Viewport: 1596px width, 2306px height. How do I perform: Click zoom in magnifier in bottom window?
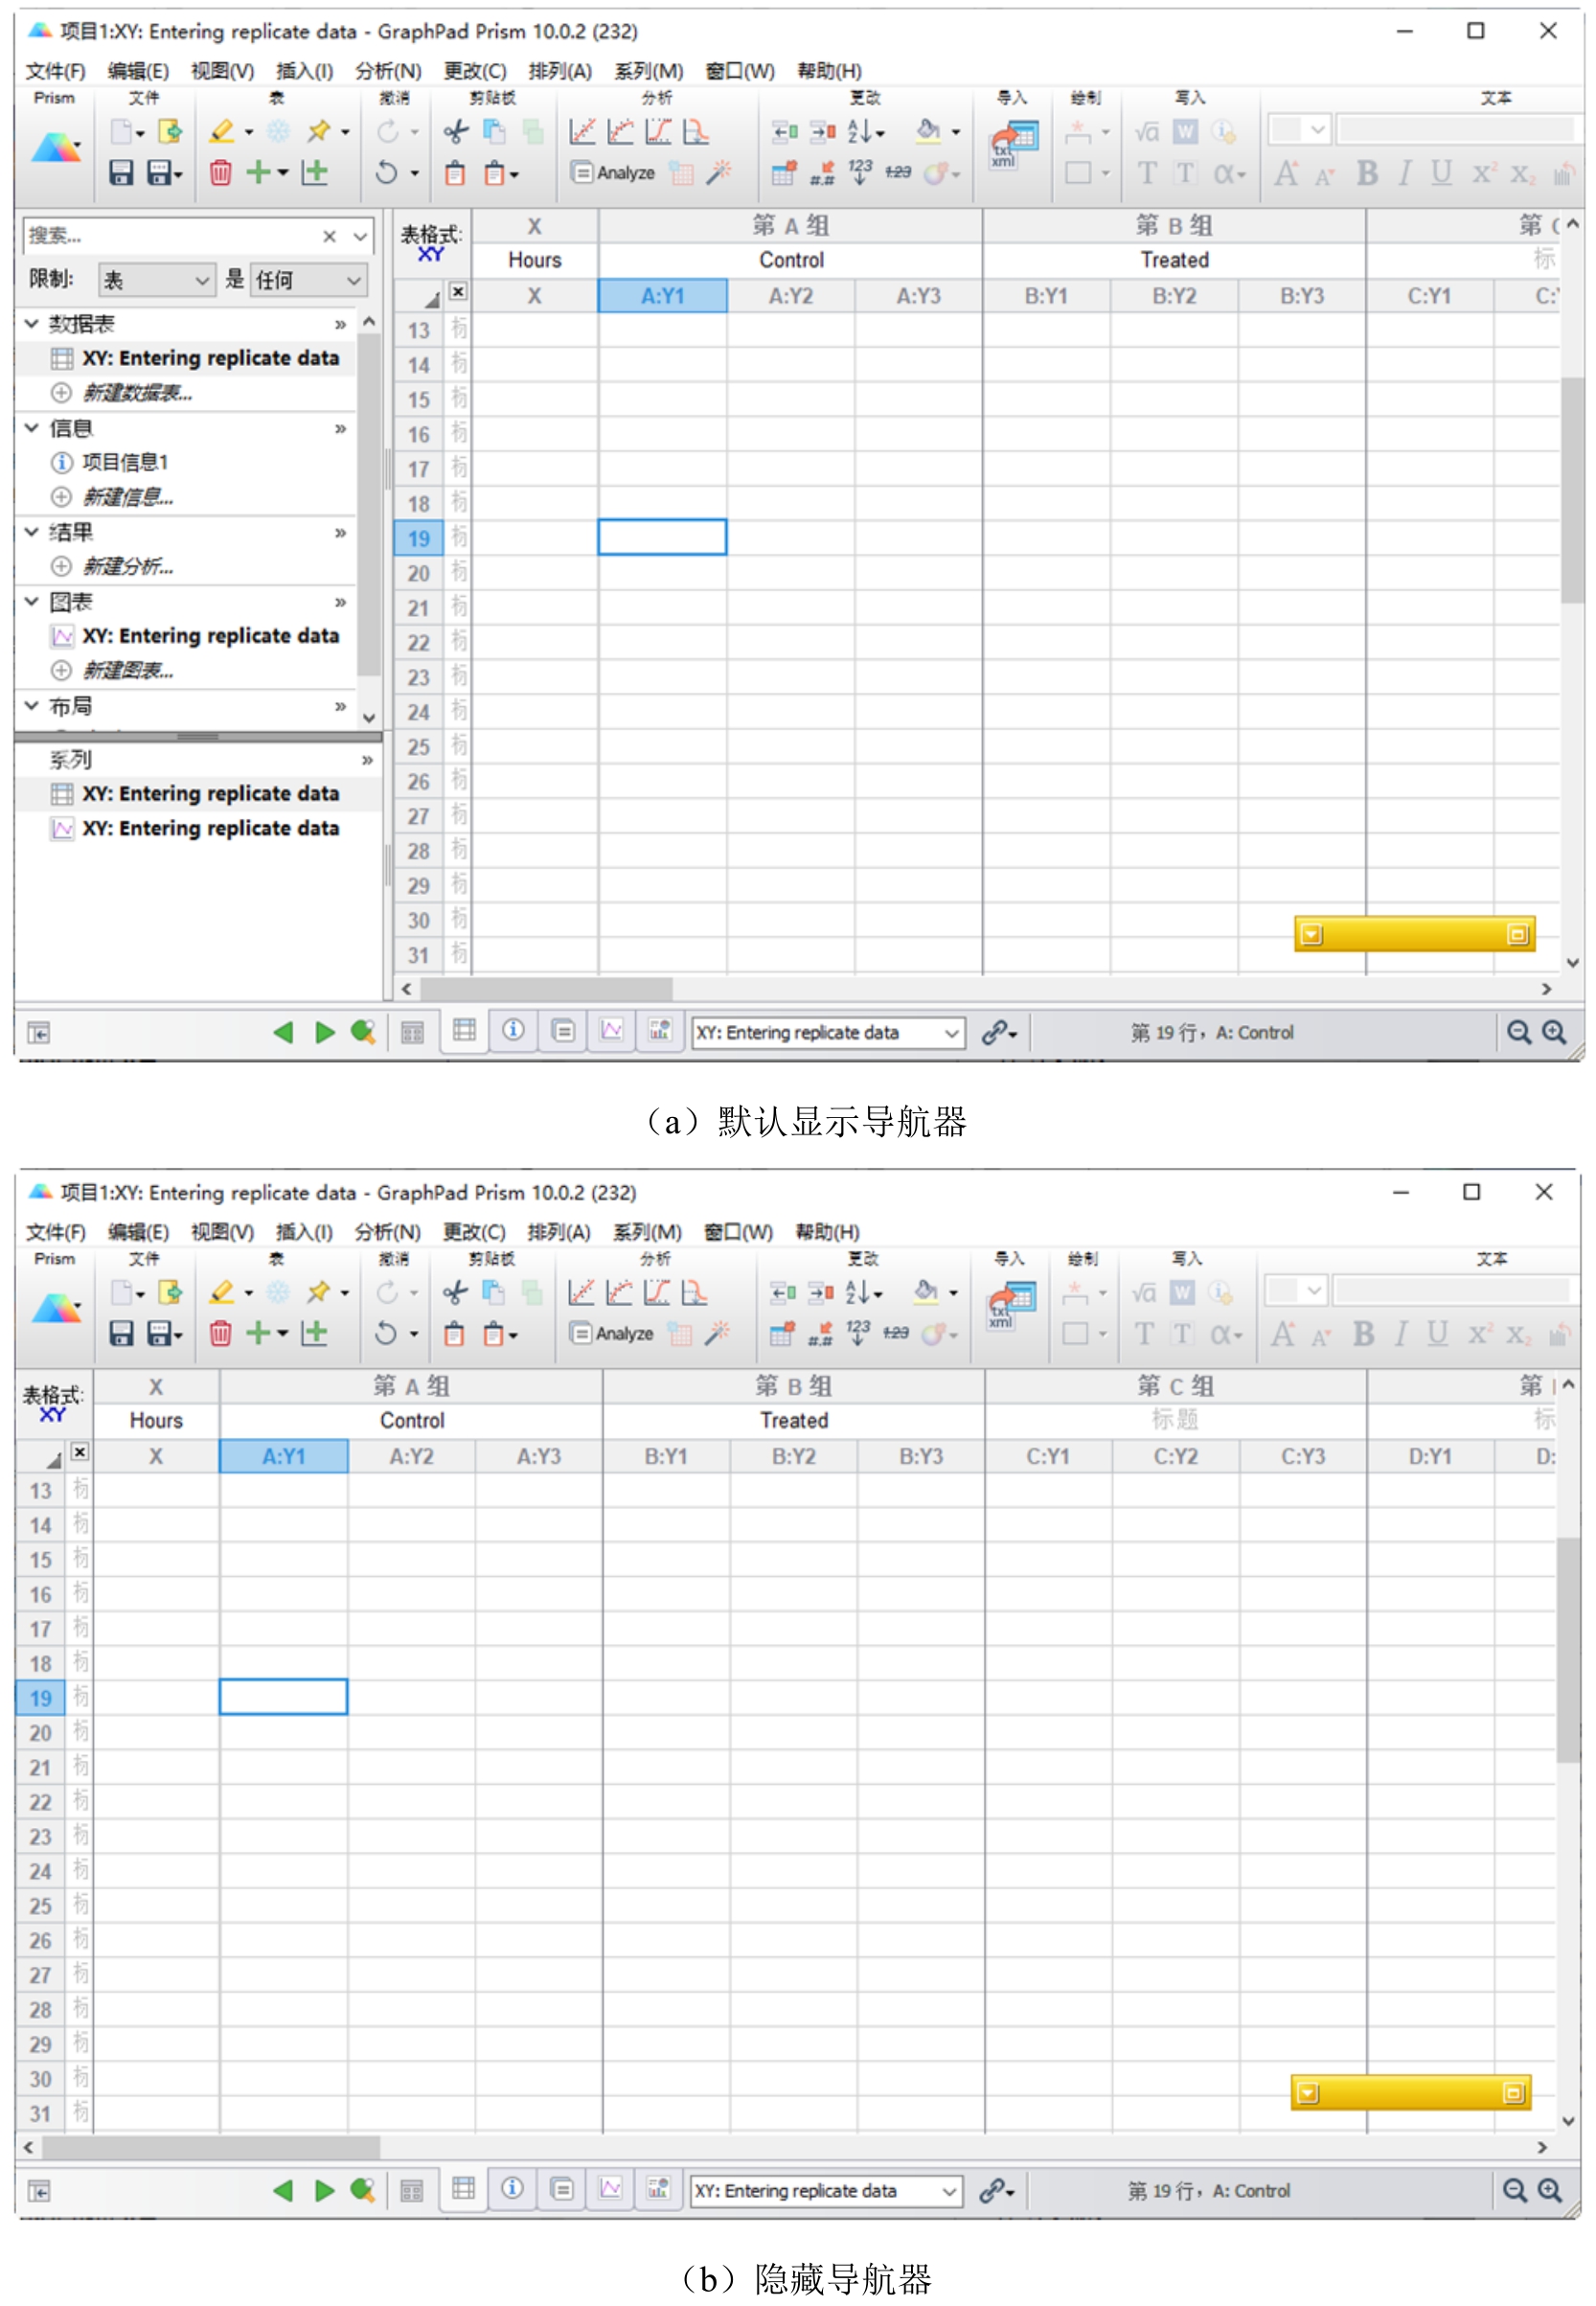pos(1550,2190)
